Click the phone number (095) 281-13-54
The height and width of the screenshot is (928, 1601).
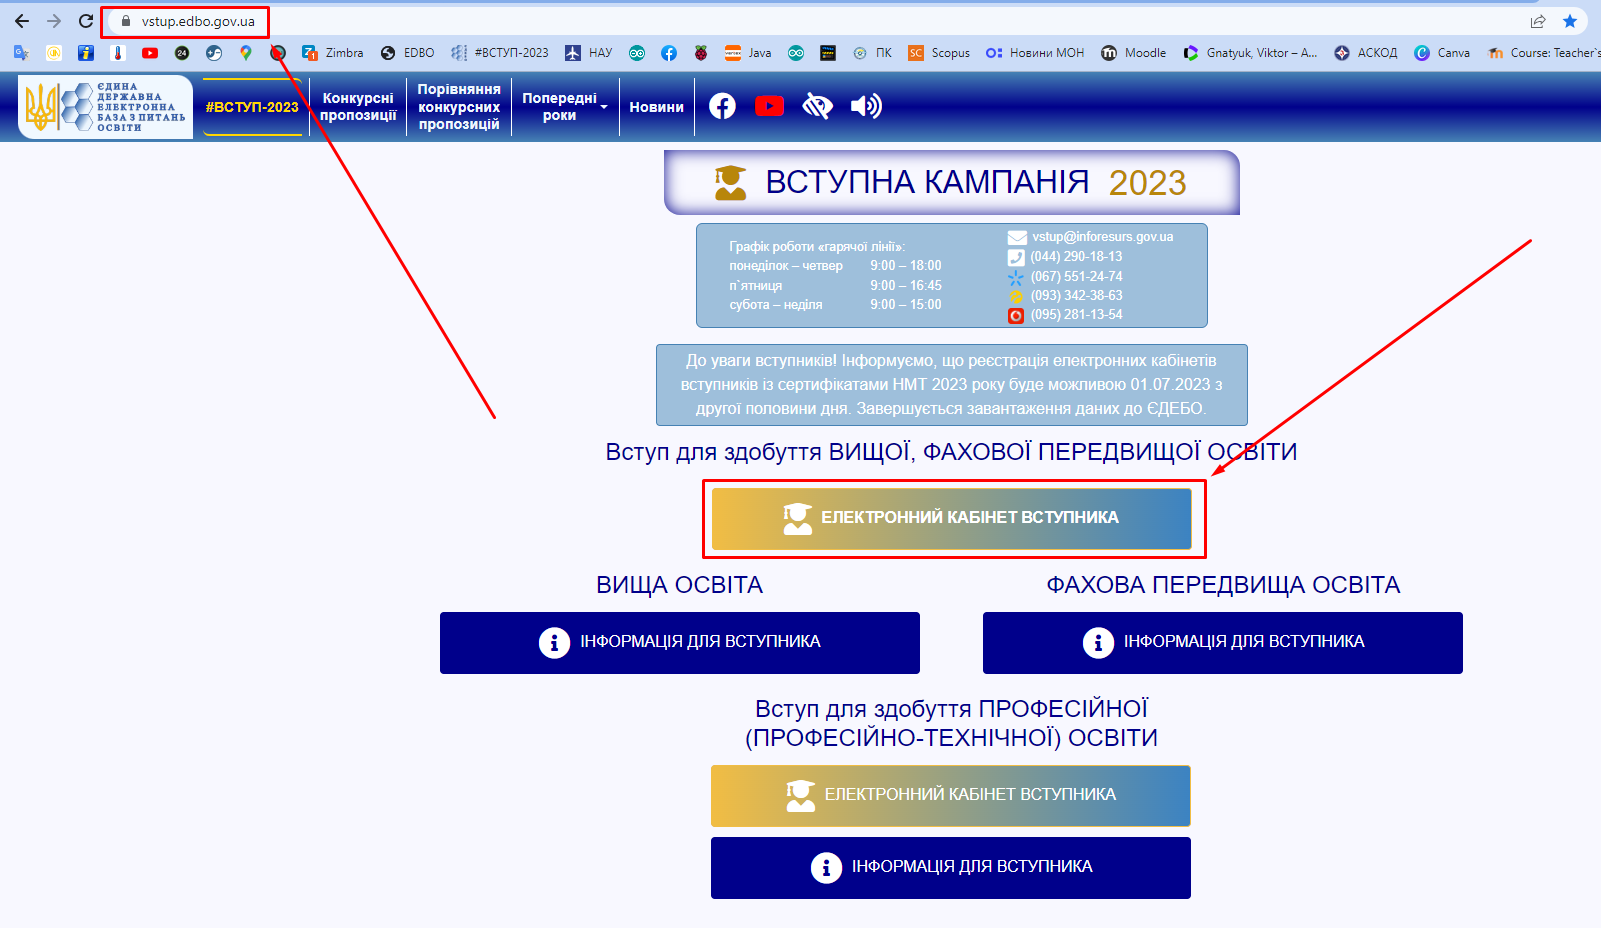(1076, 315)
